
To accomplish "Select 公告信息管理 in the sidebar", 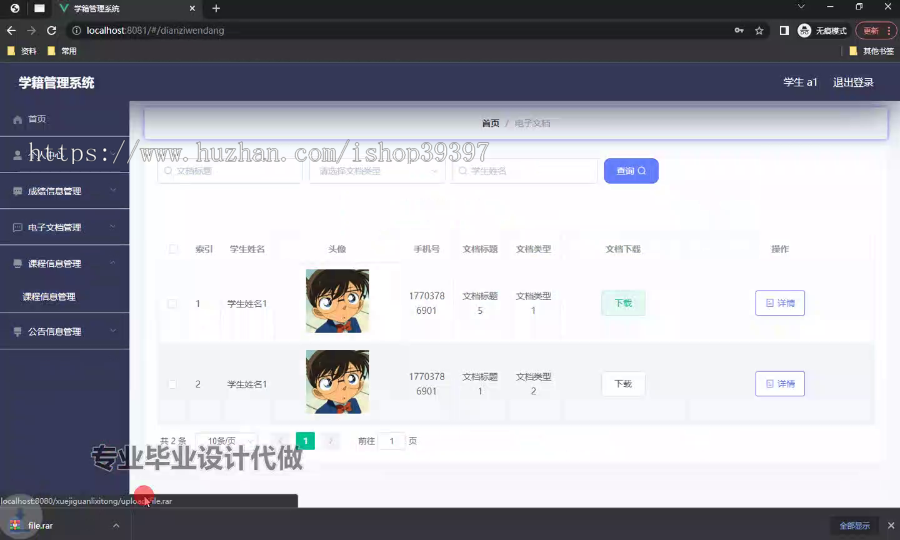I will pos(64,331).
